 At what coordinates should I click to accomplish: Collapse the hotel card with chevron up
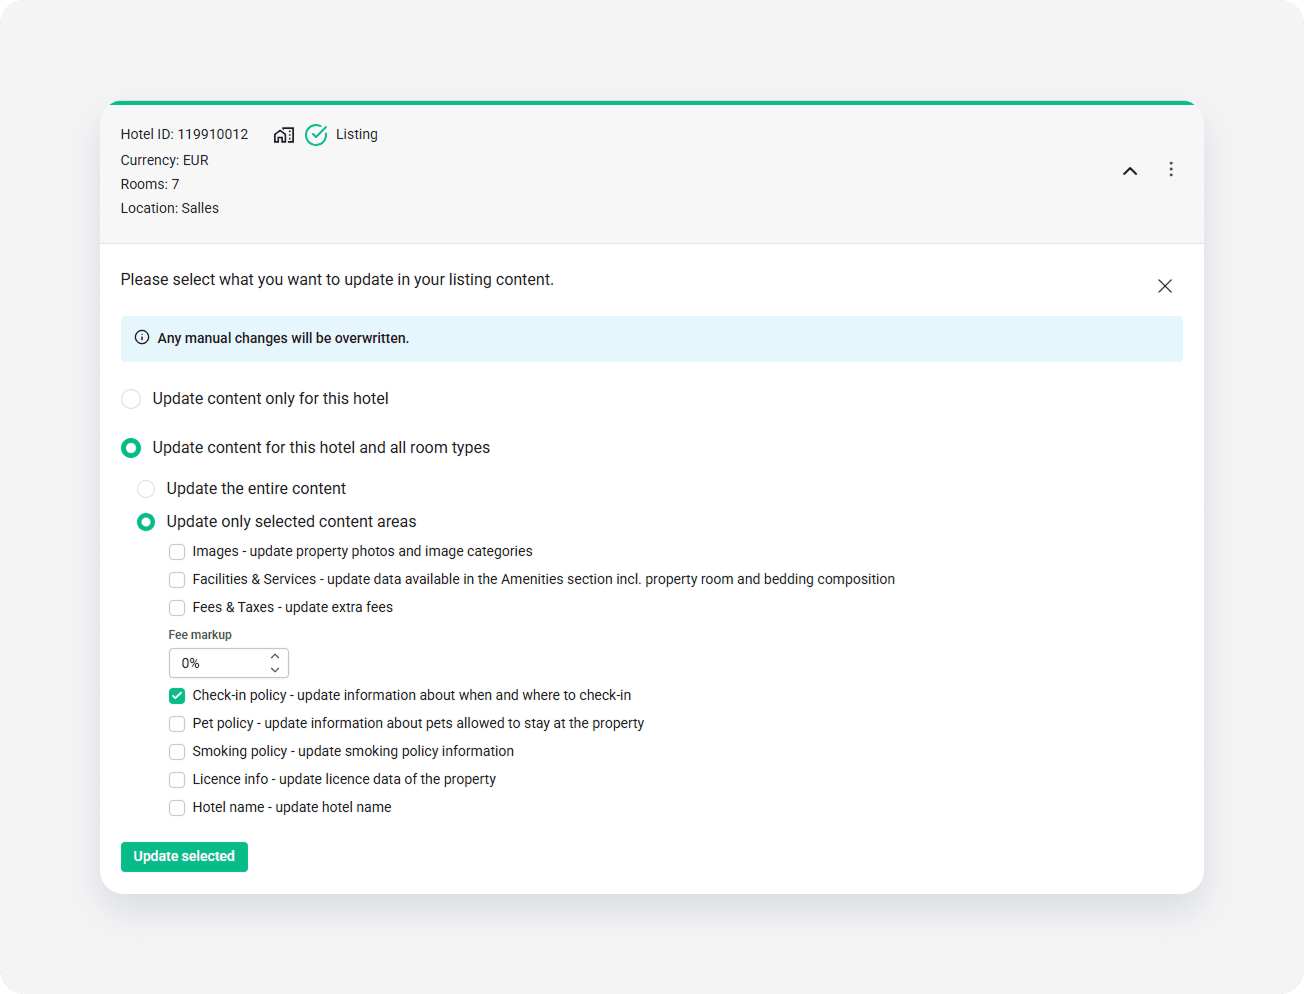point(1130,171)
